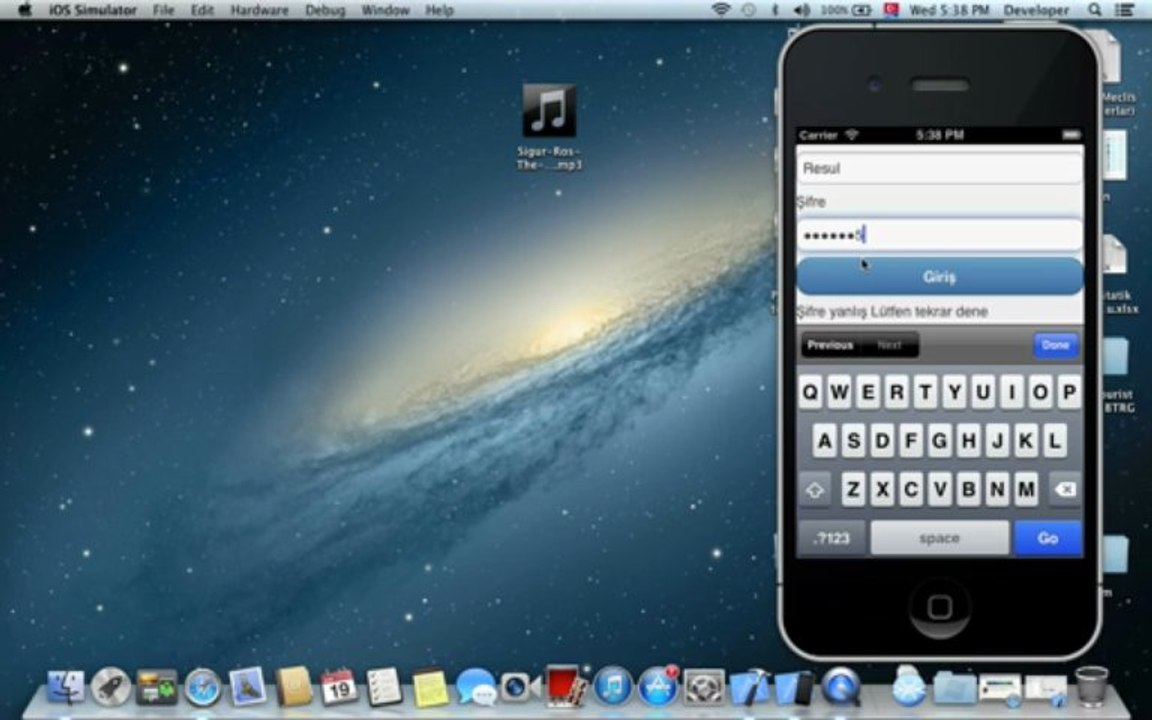
Task: Click the iPhone simulator home button
Action: coord(940,607)
